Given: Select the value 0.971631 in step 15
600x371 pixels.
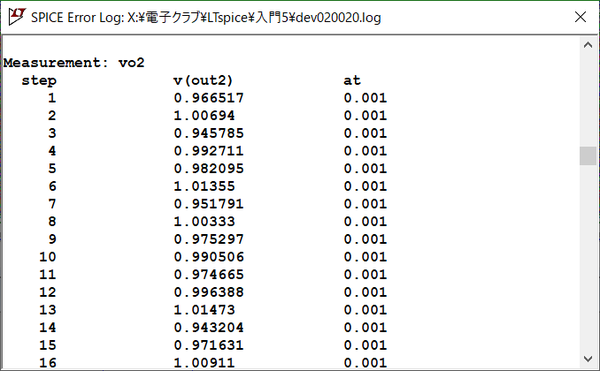Looking at the screenshot, I should (209, 345).
